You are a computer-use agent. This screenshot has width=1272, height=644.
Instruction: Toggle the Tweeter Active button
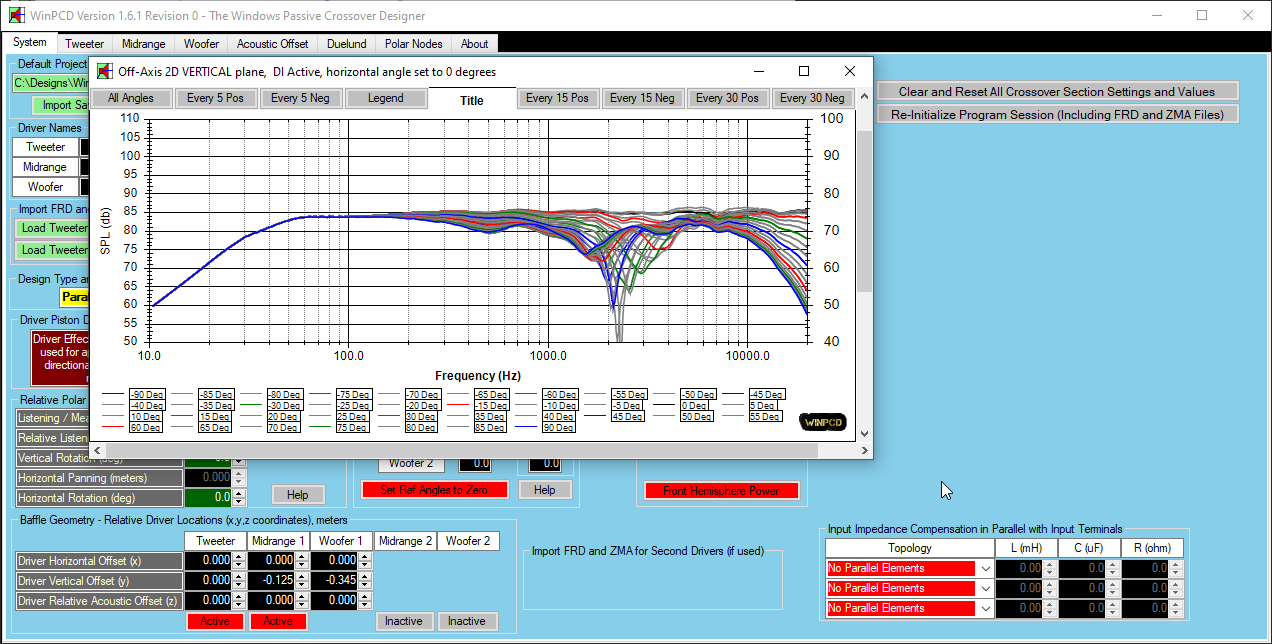[x=215, y=621]
